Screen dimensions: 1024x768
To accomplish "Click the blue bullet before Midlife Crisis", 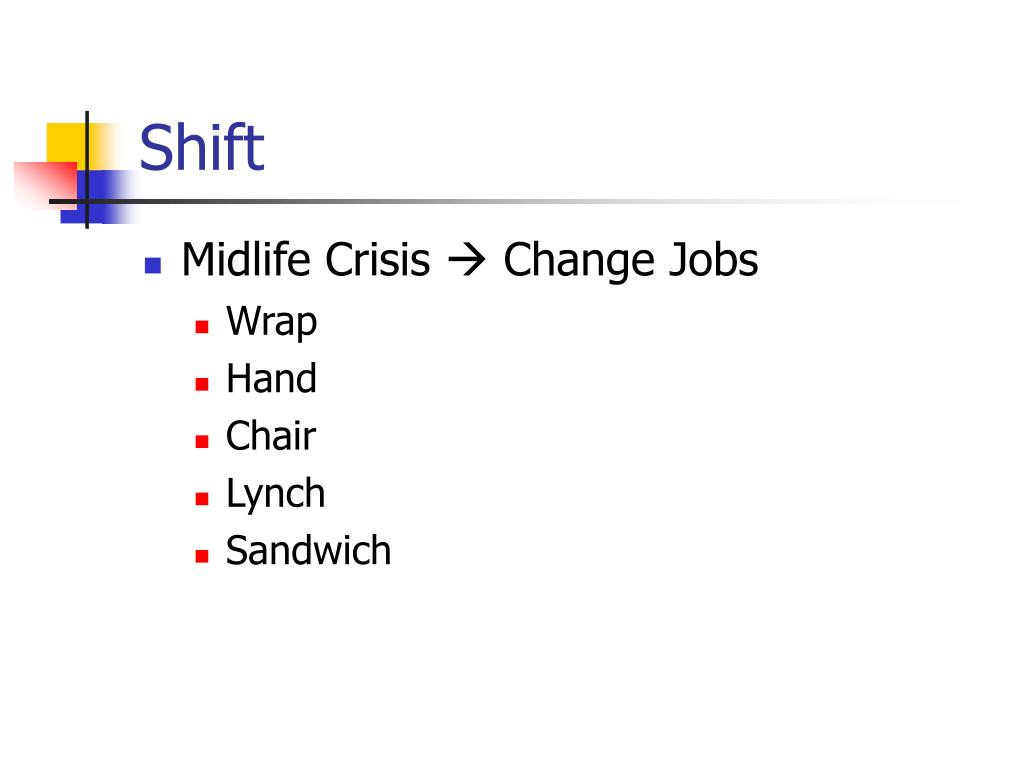I will pyautogui.click(x=153, y=265).
